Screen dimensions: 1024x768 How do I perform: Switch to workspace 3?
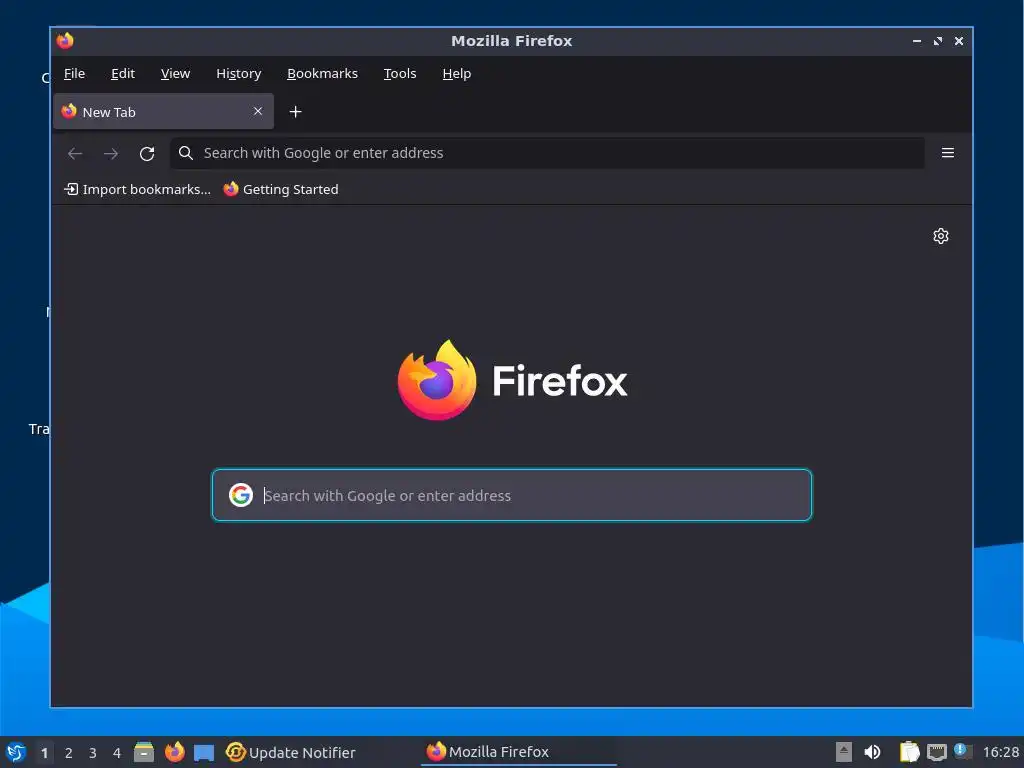93,753
